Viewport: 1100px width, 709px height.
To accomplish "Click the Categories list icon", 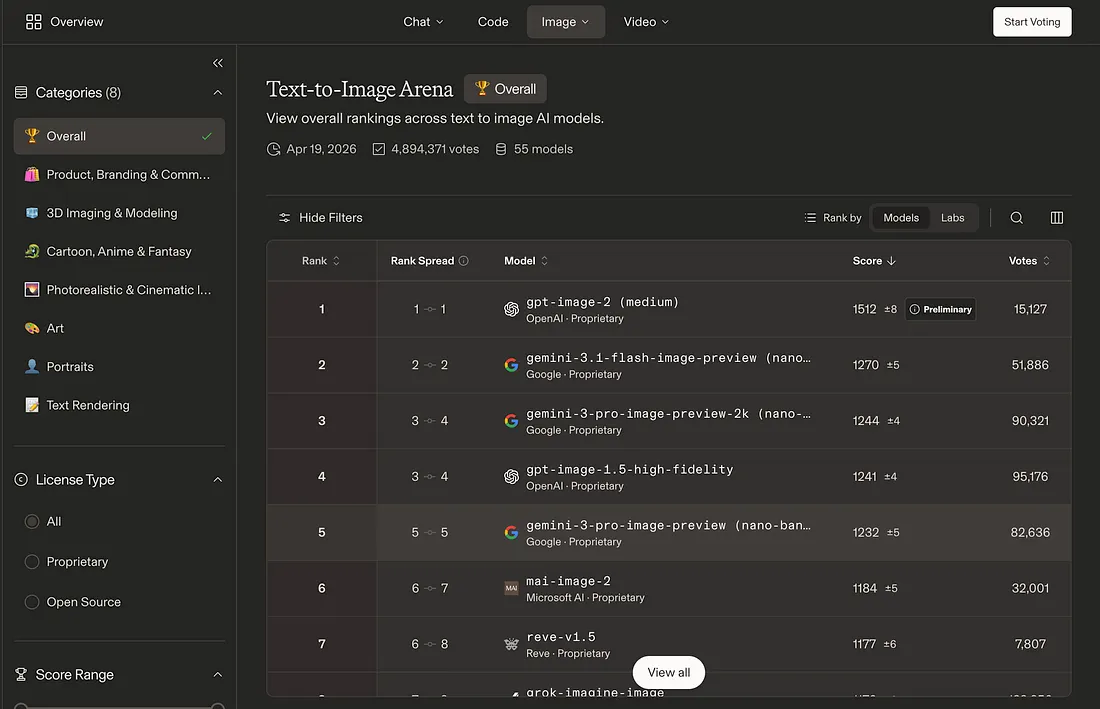I will click(21, 93).
